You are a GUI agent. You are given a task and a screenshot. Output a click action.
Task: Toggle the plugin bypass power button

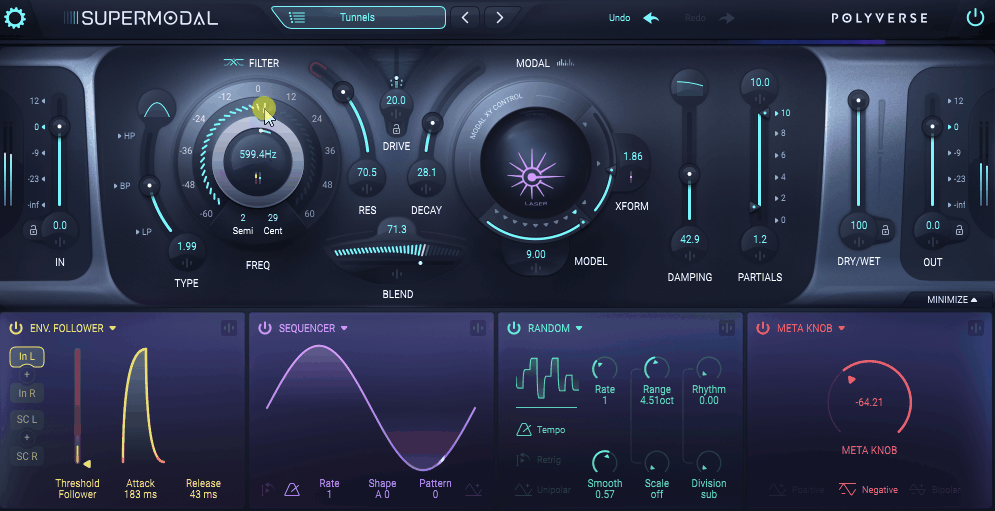pyautogui.click(x=975, y=18)
